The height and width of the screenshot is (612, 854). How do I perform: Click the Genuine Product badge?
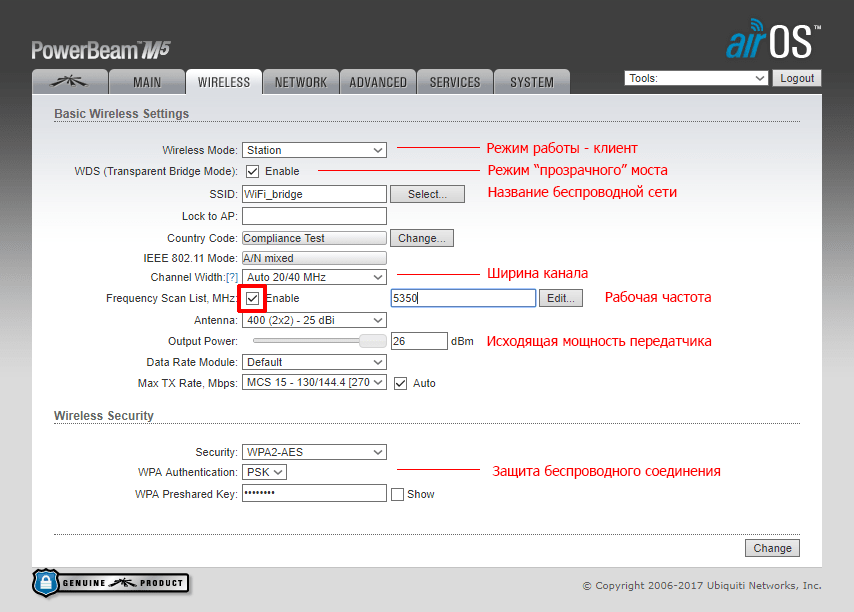(111, 583)
